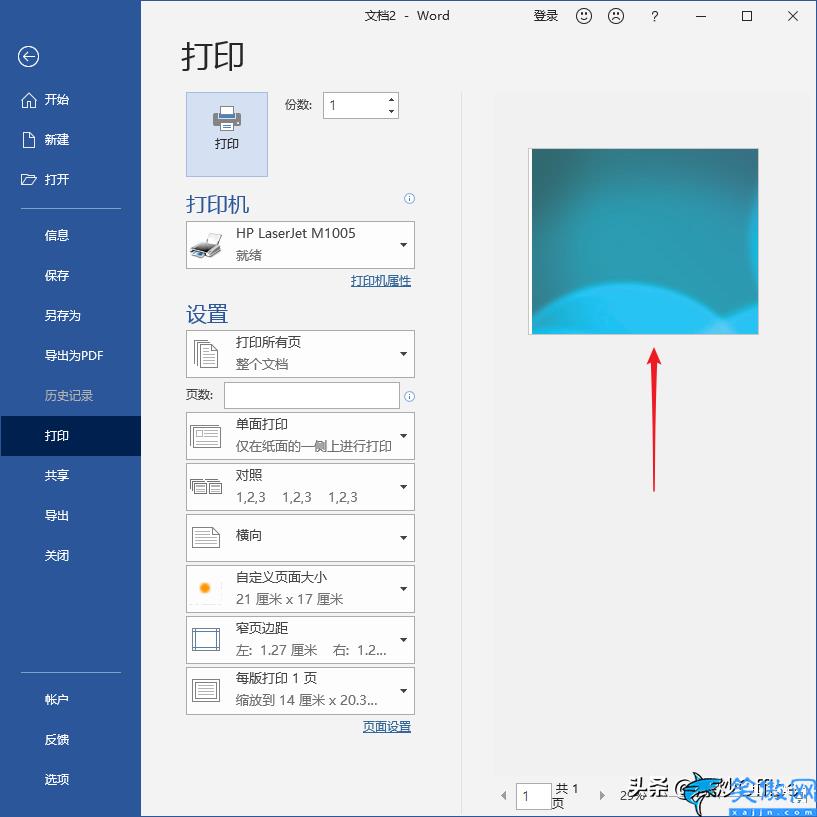Click the current page number box
Viewport: 817px width, 817px height.
533,796
